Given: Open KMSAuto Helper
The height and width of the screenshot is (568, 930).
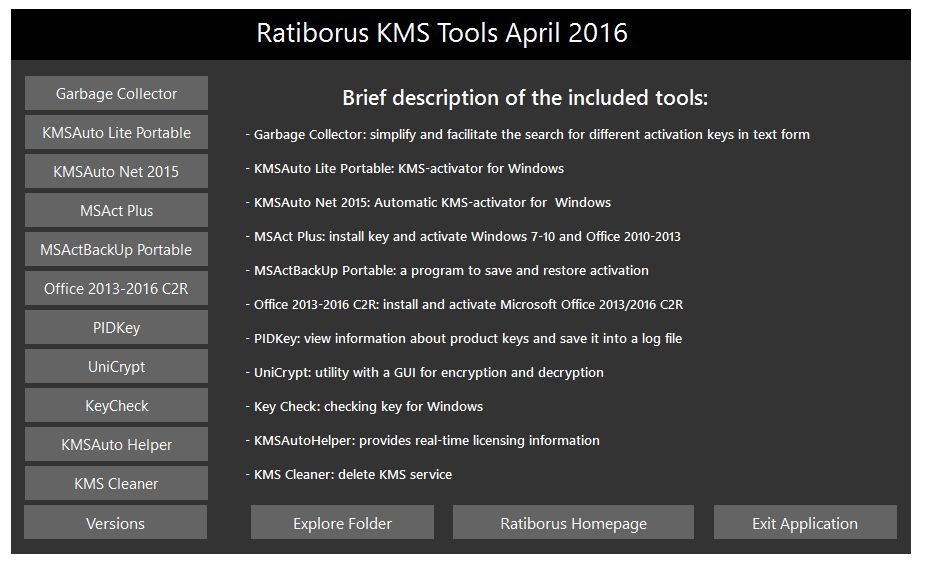Looking at the screenshot, I should [x=116, y=445].
